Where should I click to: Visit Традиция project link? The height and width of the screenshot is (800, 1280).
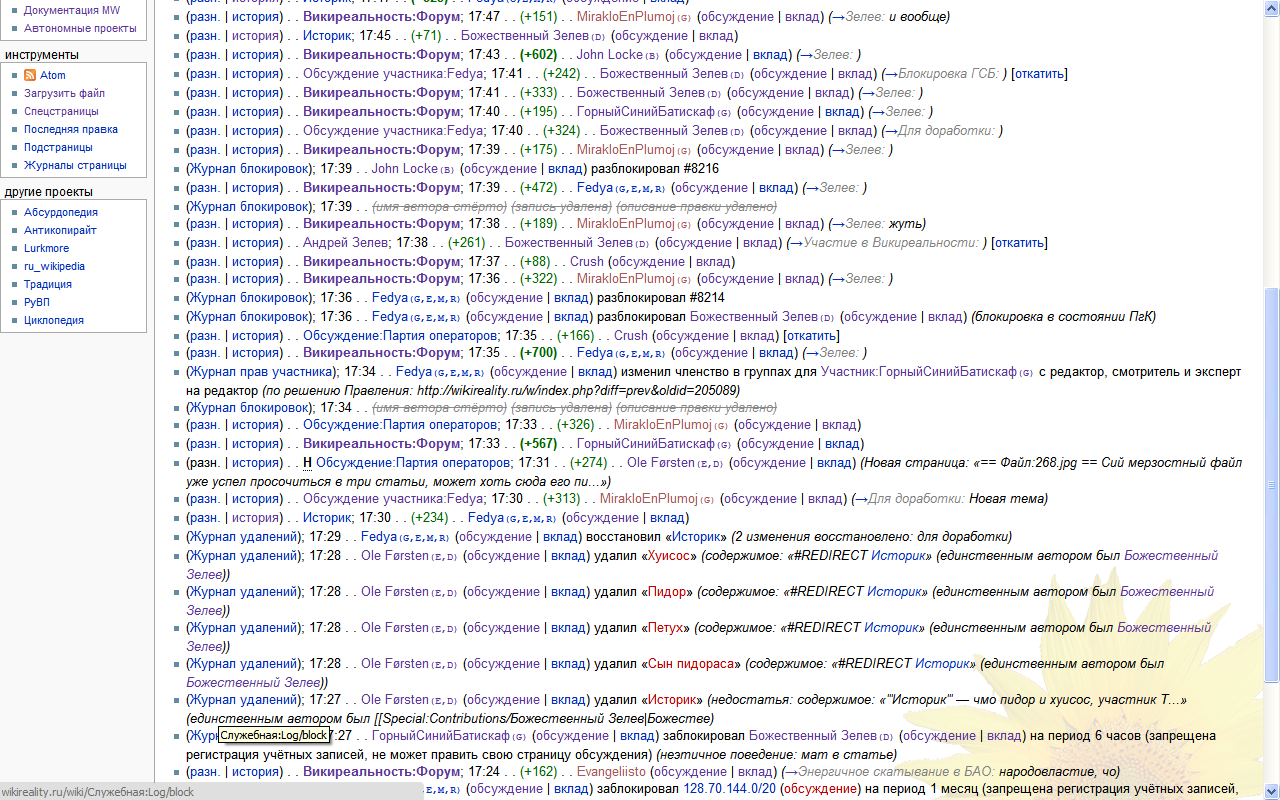click(48, 284)
